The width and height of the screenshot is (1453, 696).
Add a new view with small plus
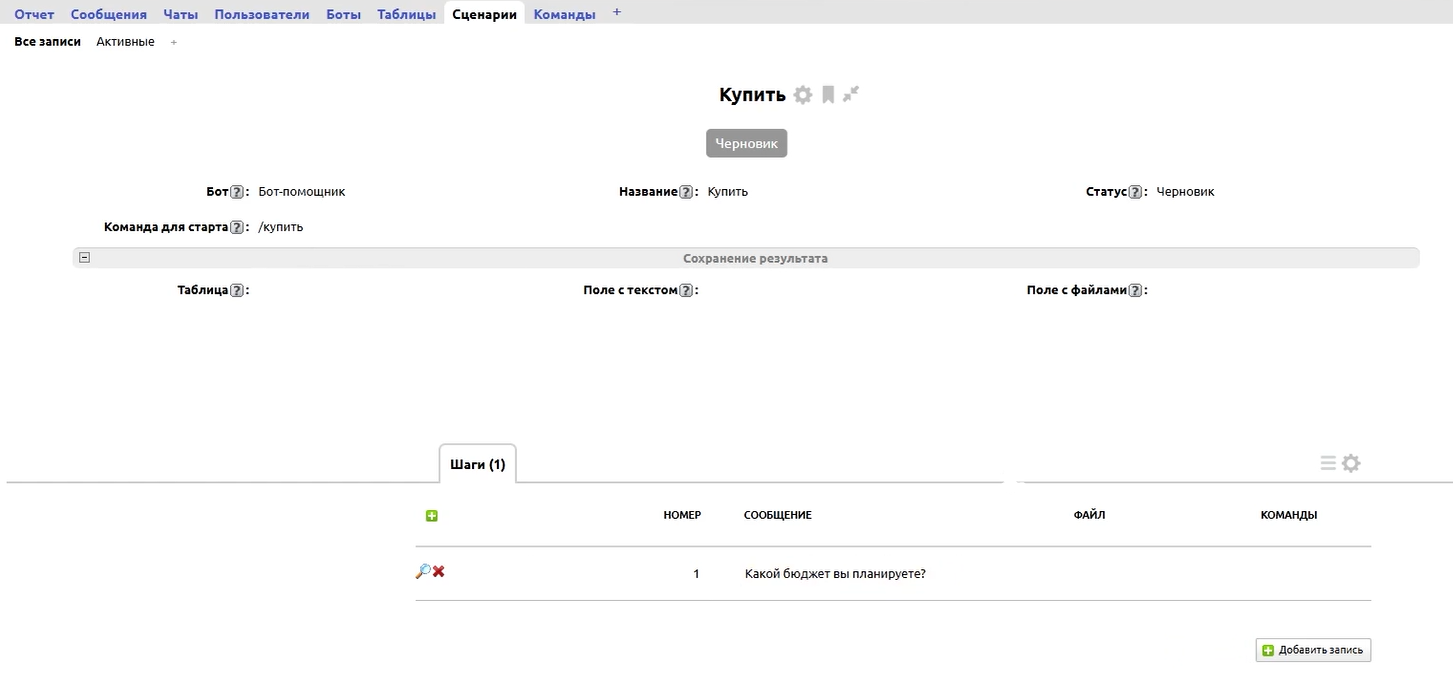pos(174,43)
